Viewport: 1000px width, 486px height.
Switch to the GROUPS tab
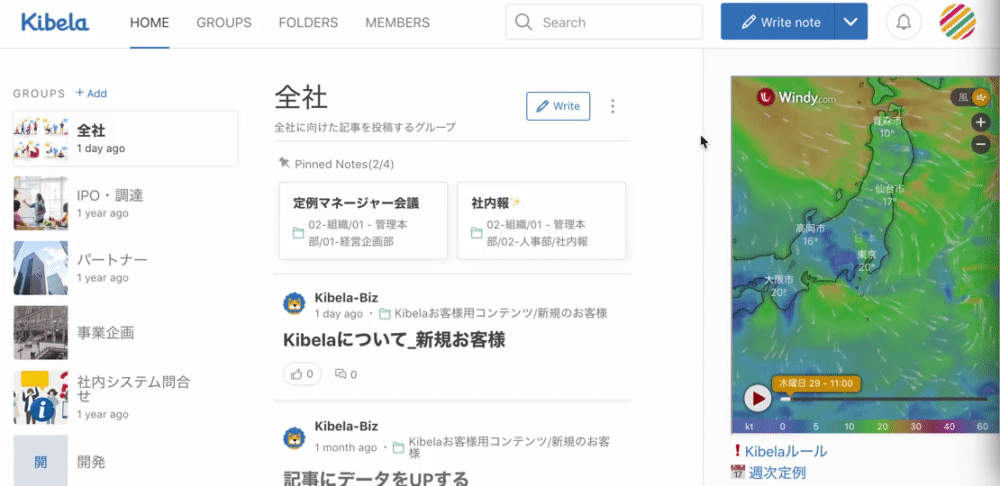coord(224,22)
